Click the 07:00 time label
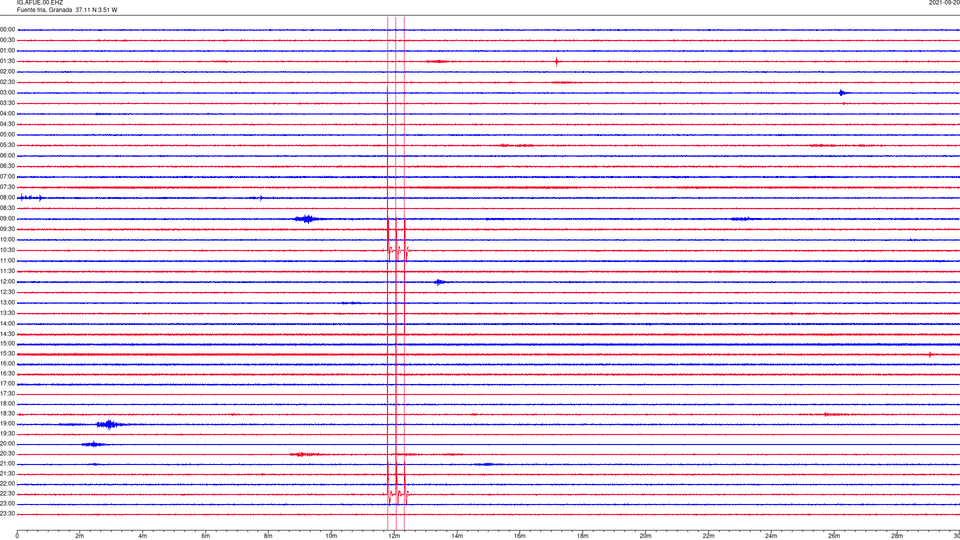The image size is (960, 540). [x=7, y=176]
